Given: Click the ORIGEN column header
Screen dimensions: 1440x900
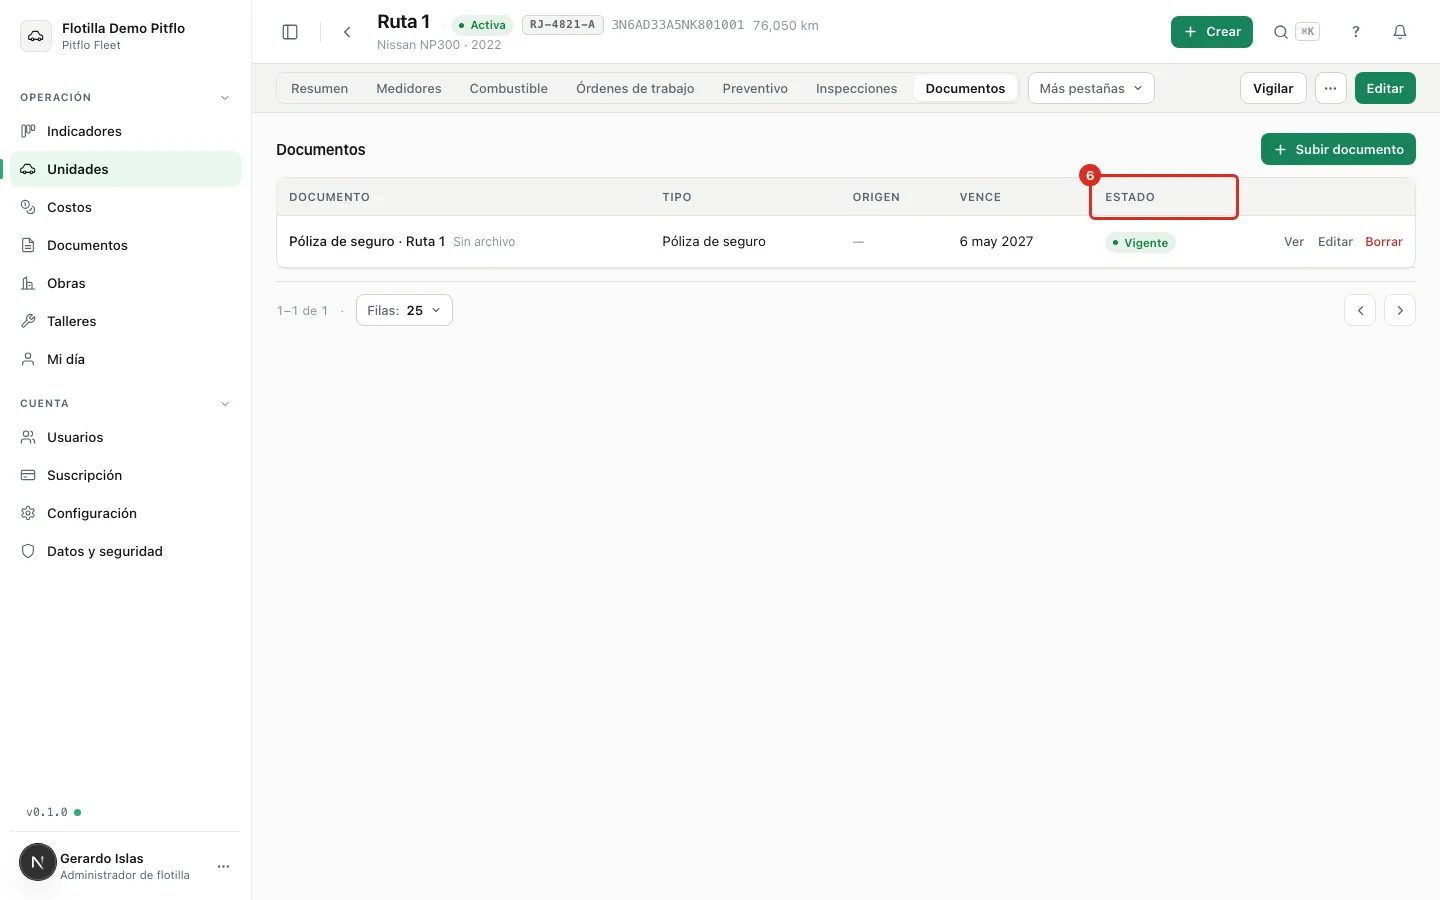Looking at the screenshot, I should [876, 197].
